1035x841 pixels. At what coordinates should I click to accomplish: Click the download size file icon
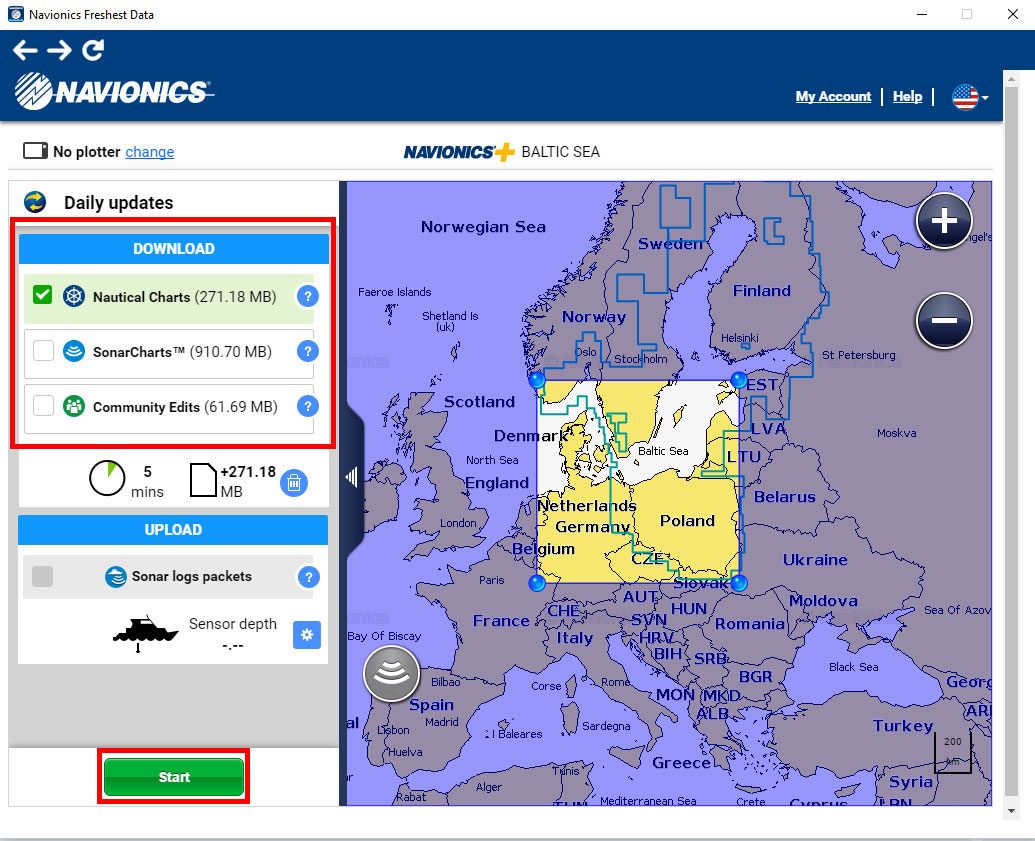pyautogui.click(x=203, y=480)
